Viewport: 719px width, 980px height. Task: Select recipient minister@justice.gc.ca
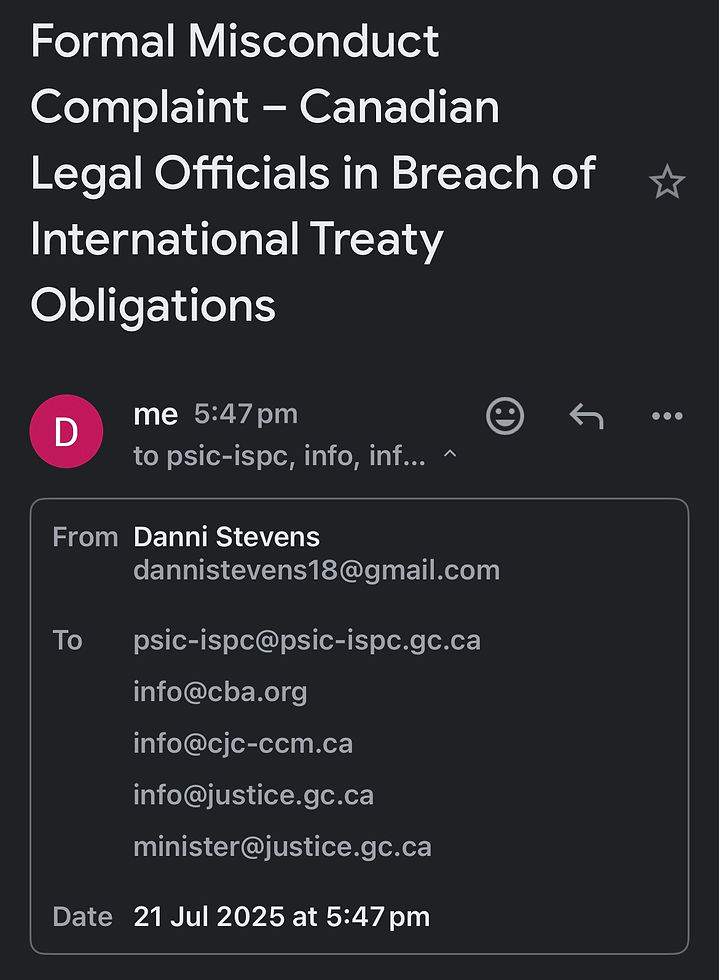point(283,847)
